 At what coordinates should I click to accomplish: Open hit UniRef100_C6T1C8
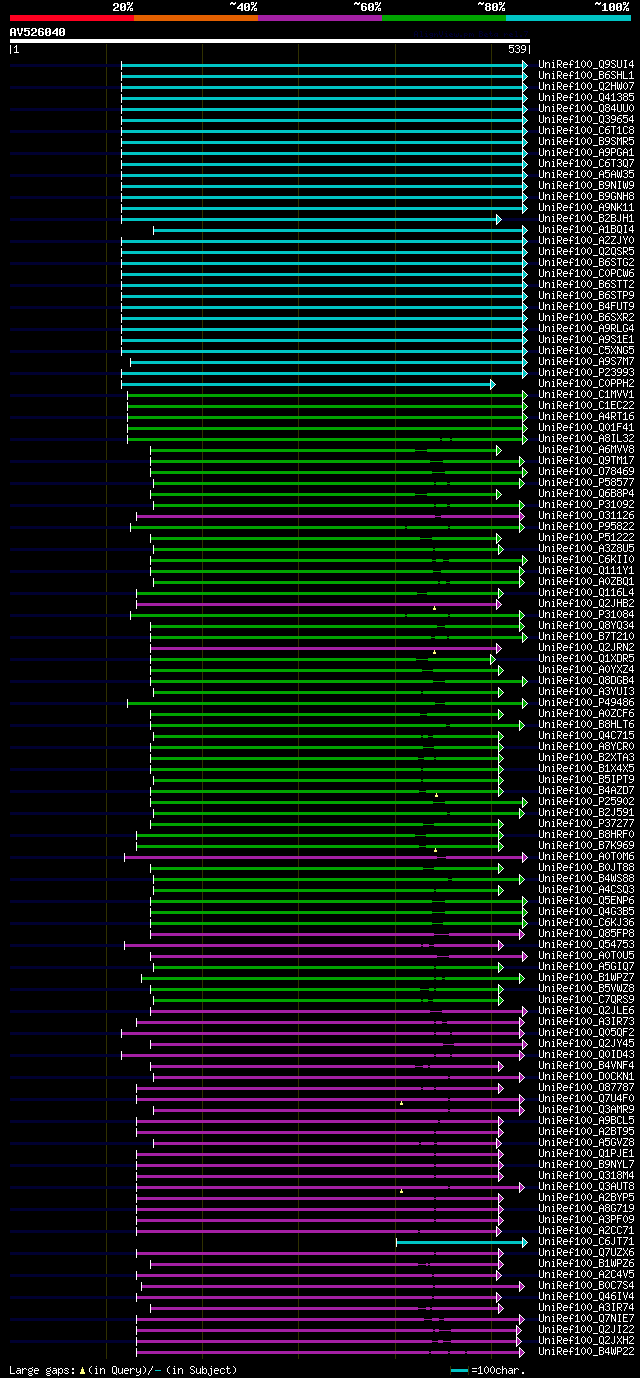click(586, 130)
